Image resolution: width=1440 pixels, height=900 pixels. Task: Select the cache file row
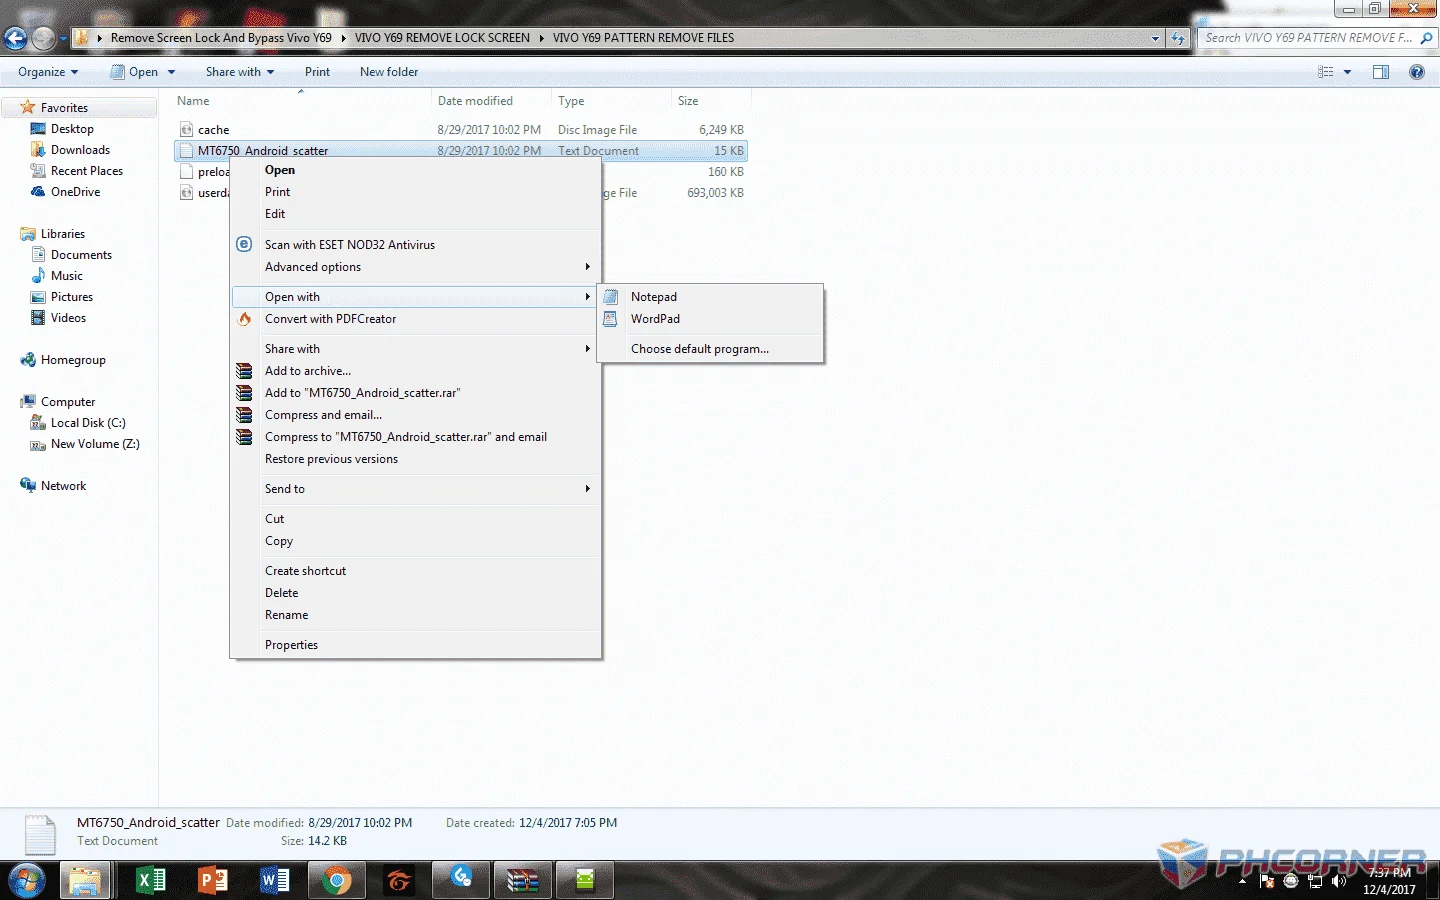pyautogui.click(x=461, y=130)
